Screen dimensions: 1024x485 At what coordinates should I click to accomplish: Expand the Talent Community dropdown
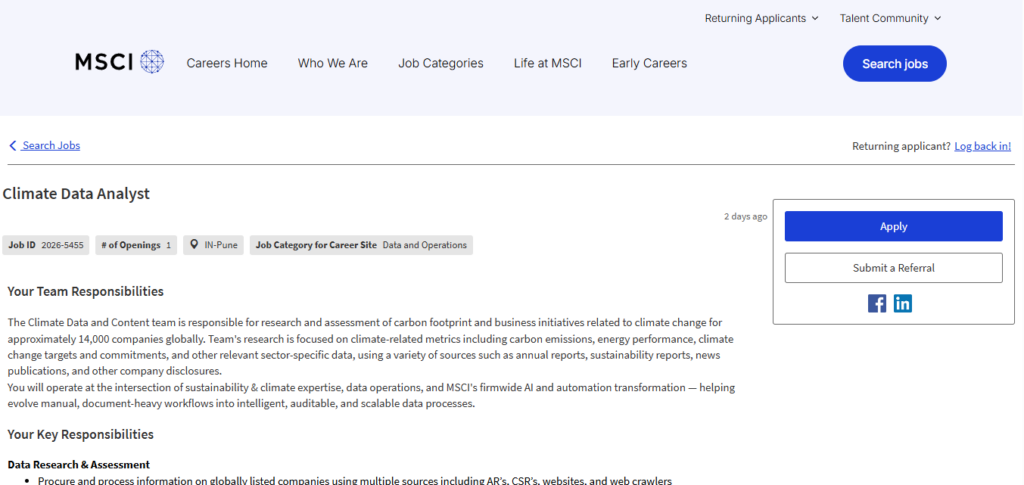[891, 18]
